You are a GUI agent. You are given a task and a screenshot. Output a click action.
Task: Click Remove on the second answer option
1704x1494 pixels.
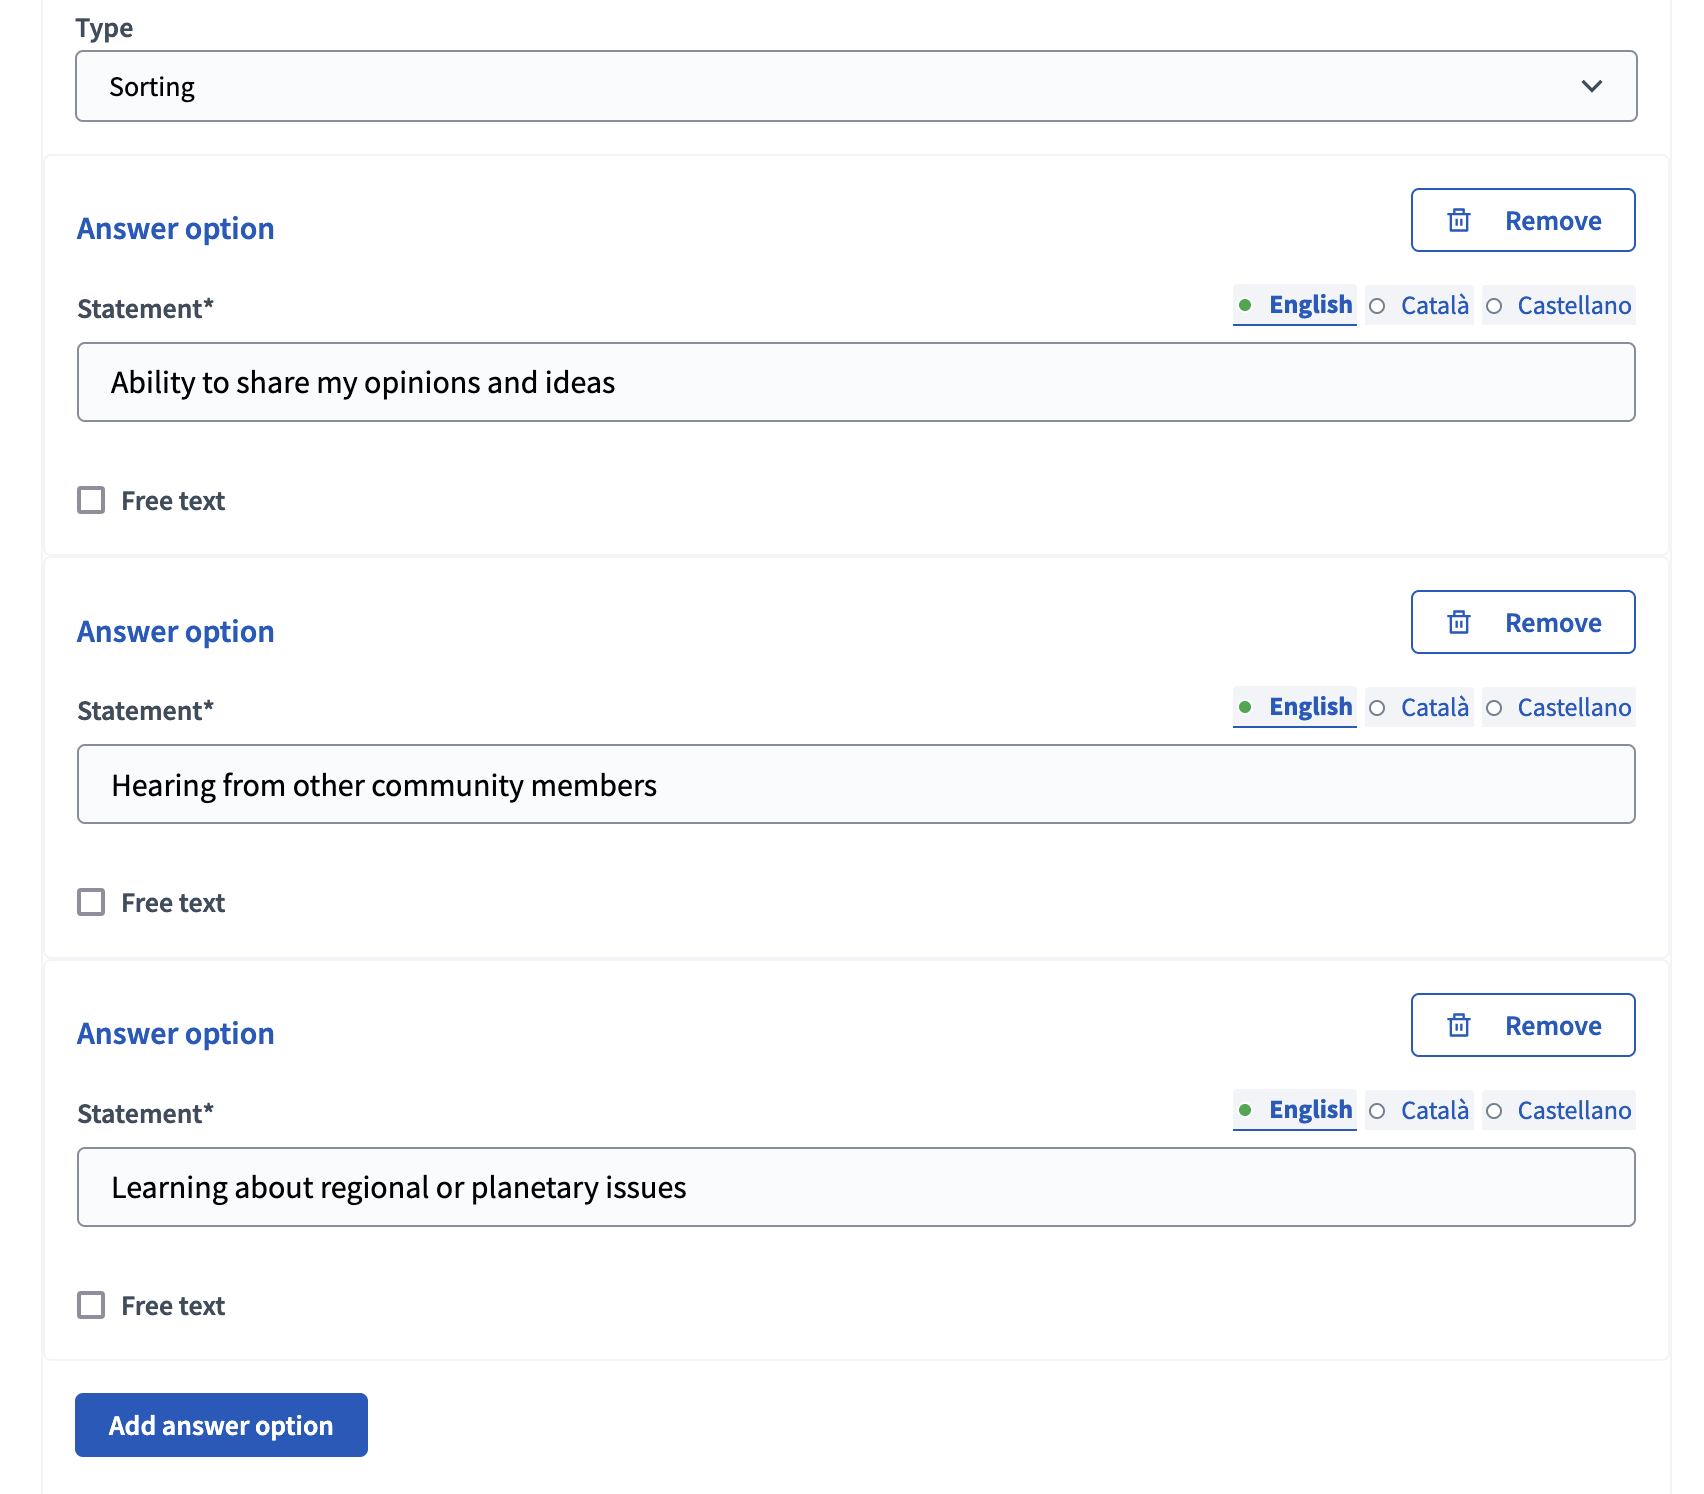(1522, 622)
